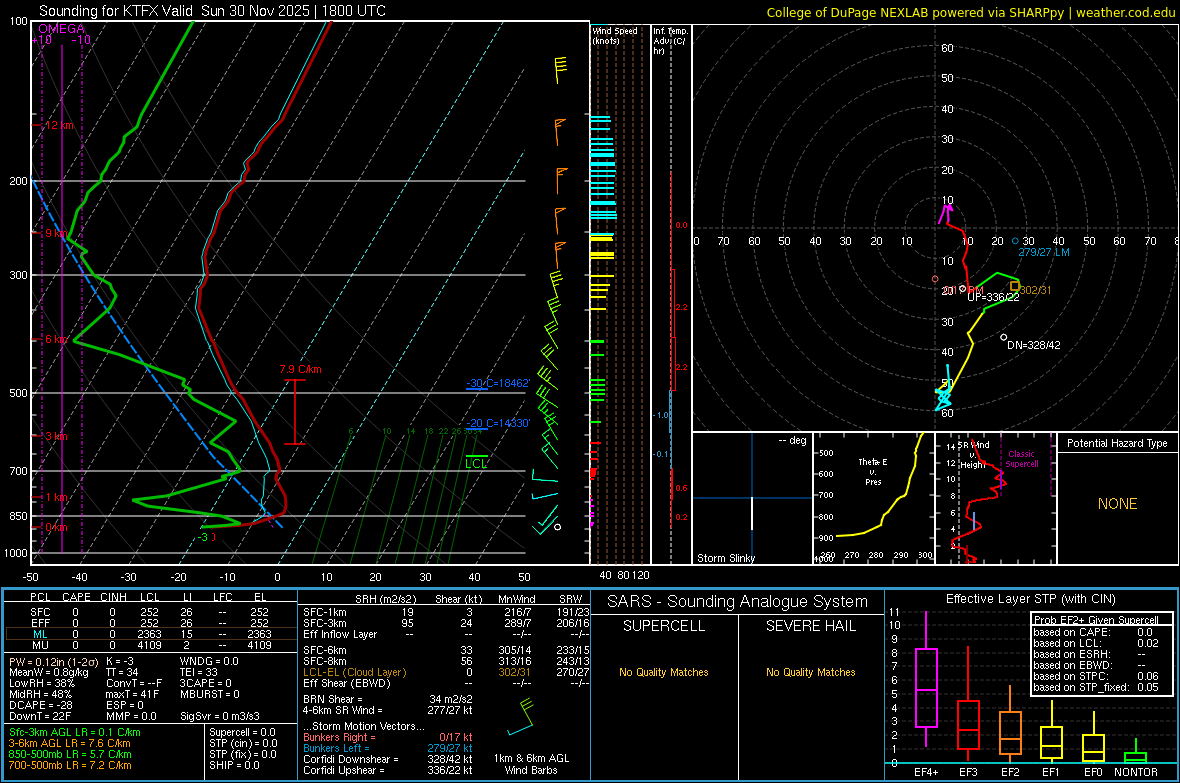Click the SUPERCELL column header
Screen dimensions: 1180x783
pos(664,626)
